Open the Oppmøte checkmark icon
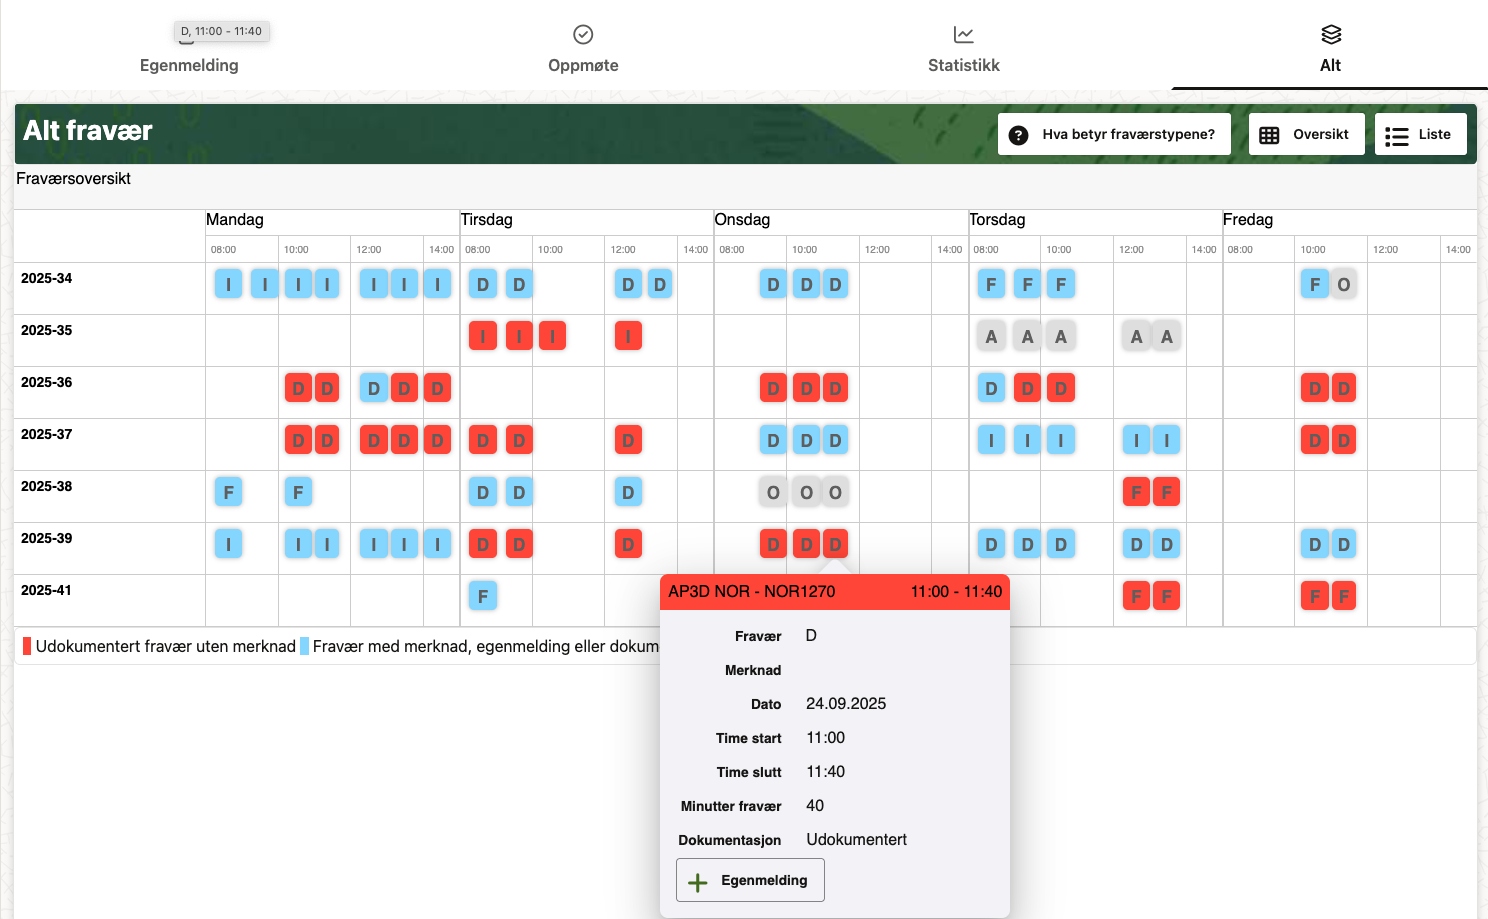 pos(583,35)
